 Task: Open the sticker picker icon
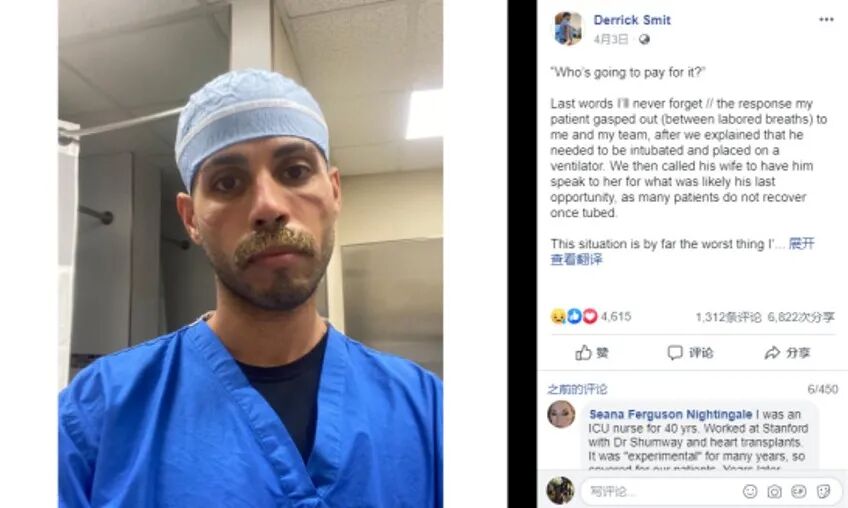click(x=823, y=491)
